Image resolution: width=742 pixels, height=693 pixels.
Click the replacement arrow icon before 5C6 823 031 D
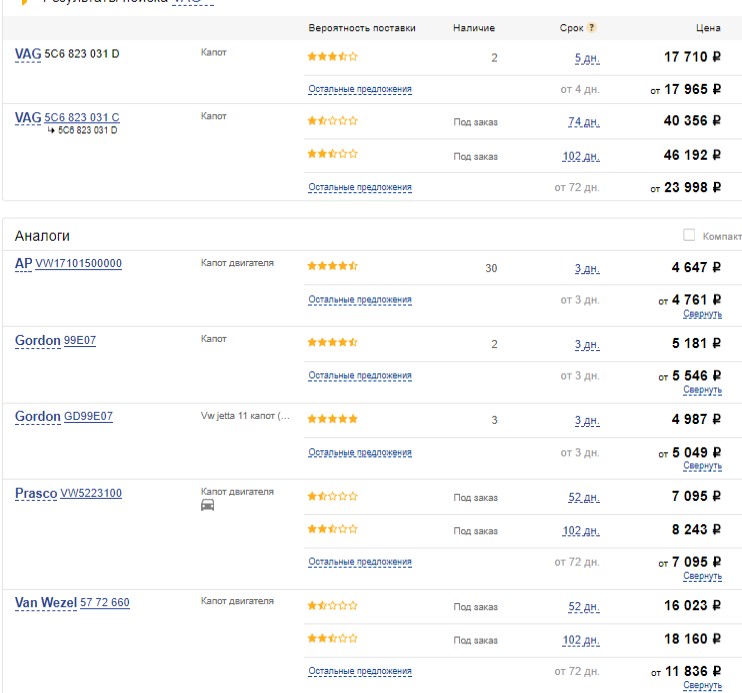[51, 130]
